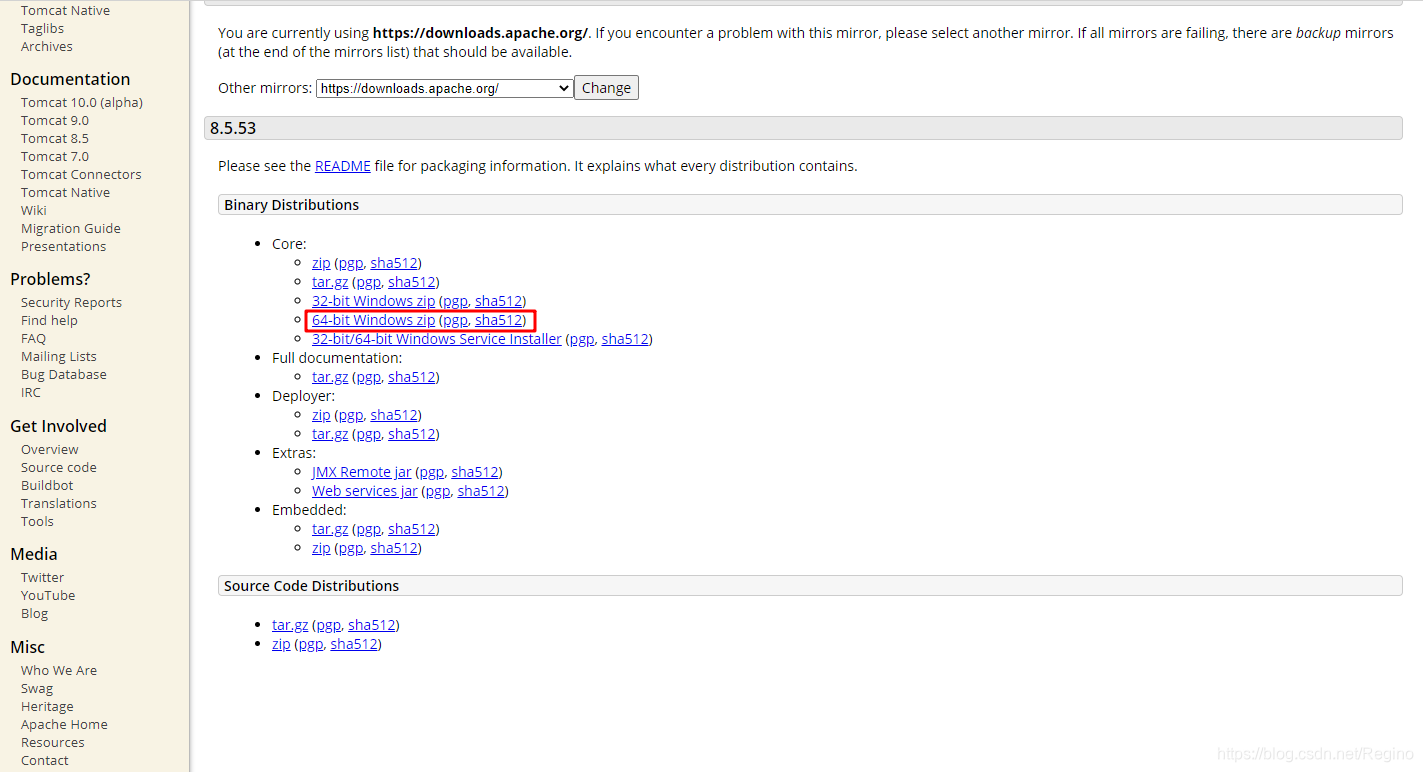The width and height of the screenshot is (1423, 772).
Task: Open the Translations page
Action: coord(59,504)
